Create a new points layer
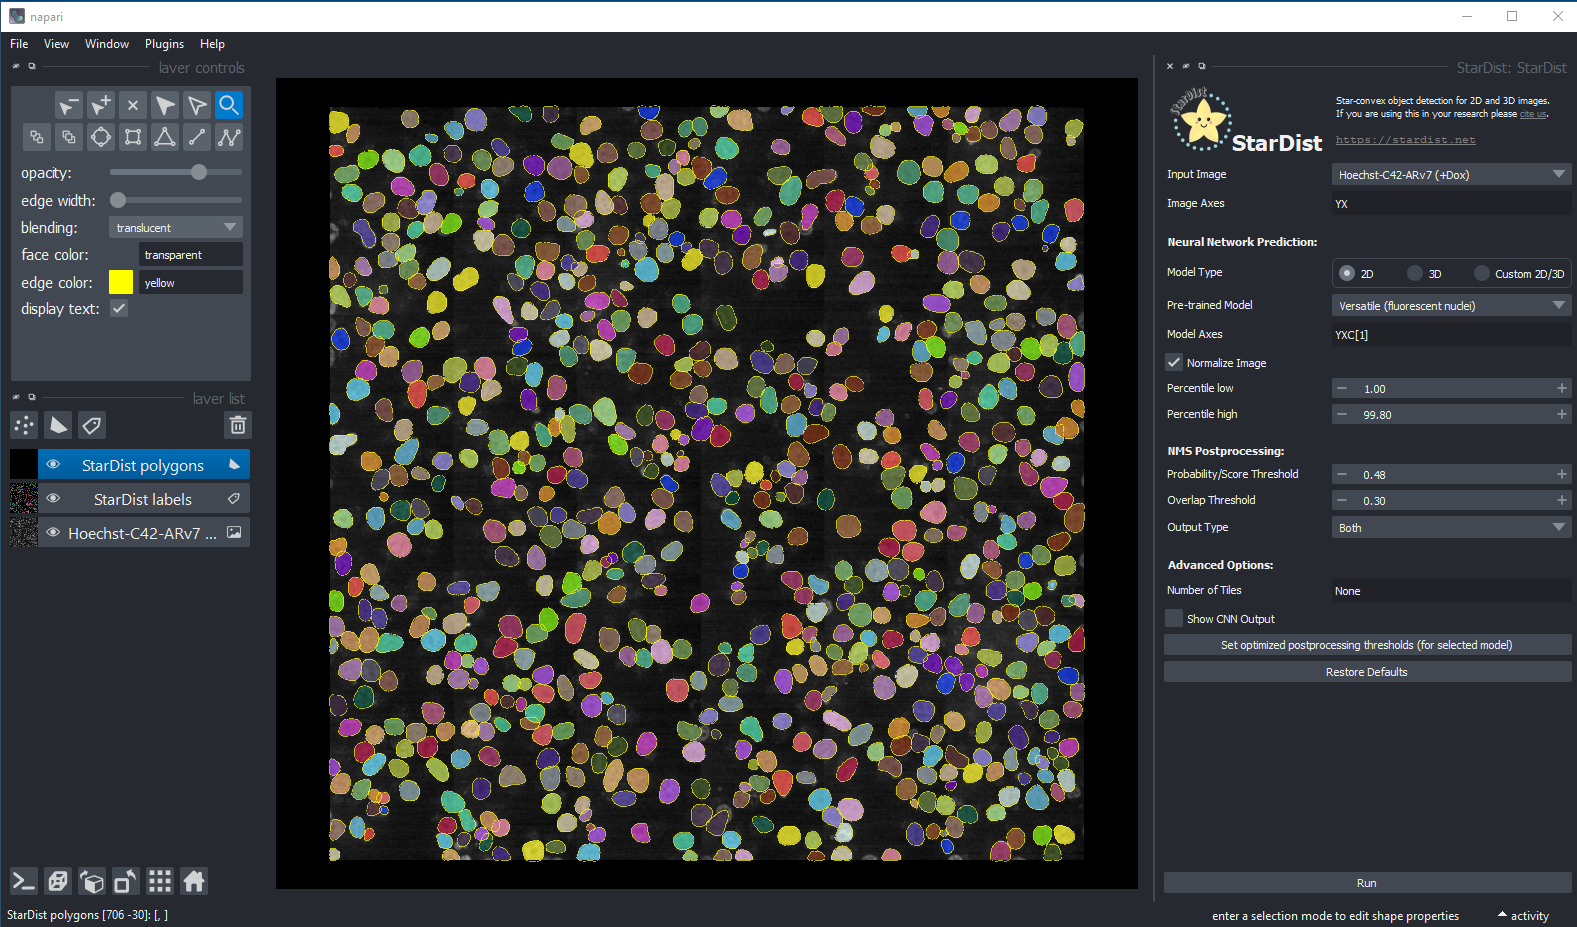This screenshot has width=1577, height=927. pyautogui.click(x=24, y=425)
